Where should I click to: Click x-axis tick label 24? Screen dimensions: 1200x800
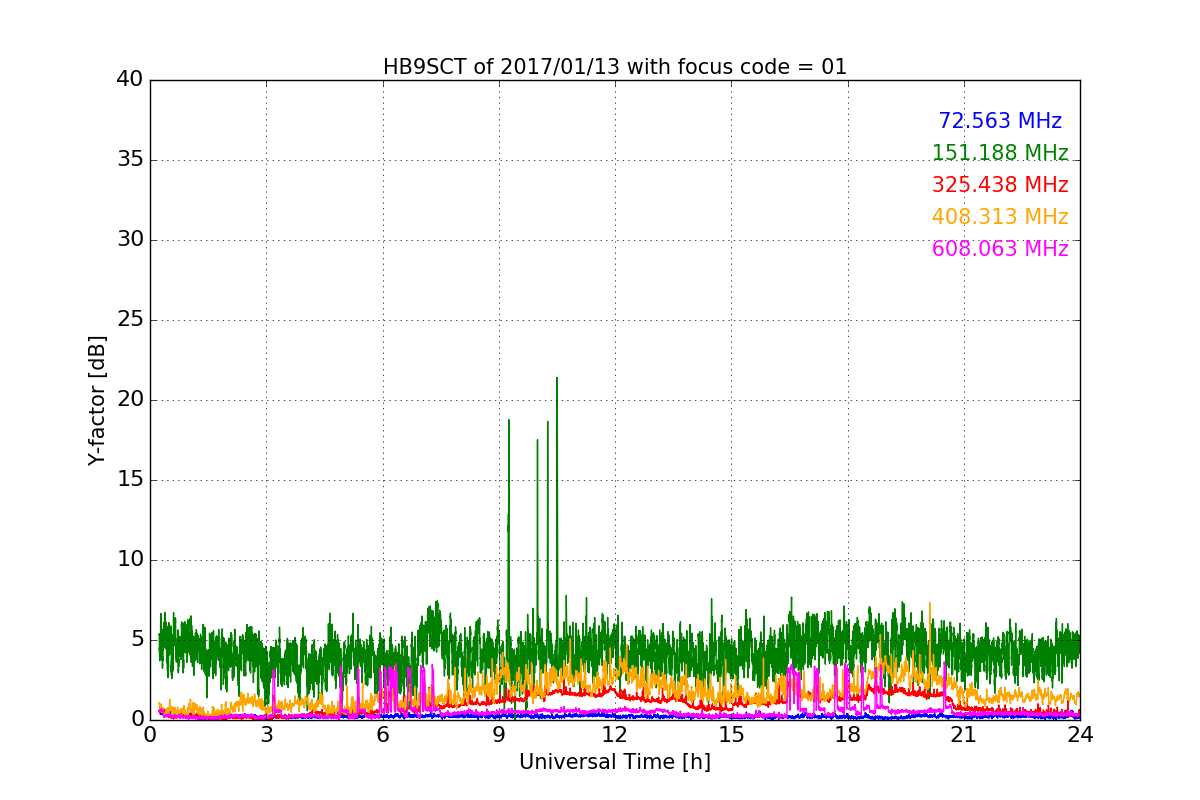coord(1080,735)
